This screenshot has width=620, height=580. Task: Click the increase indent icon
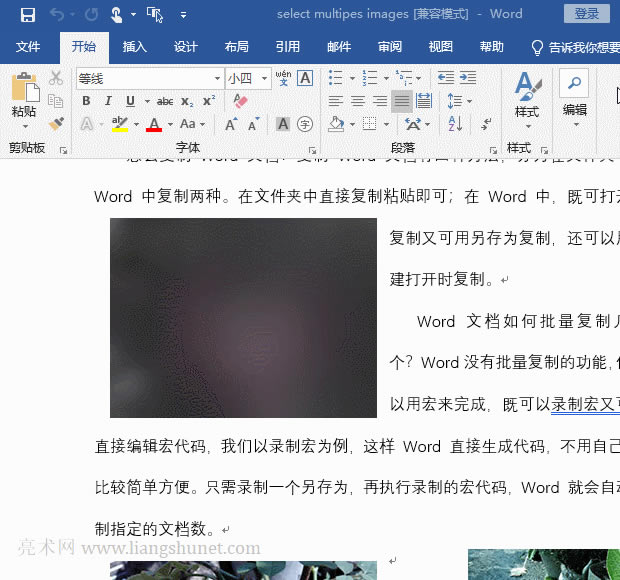(467, 78)
